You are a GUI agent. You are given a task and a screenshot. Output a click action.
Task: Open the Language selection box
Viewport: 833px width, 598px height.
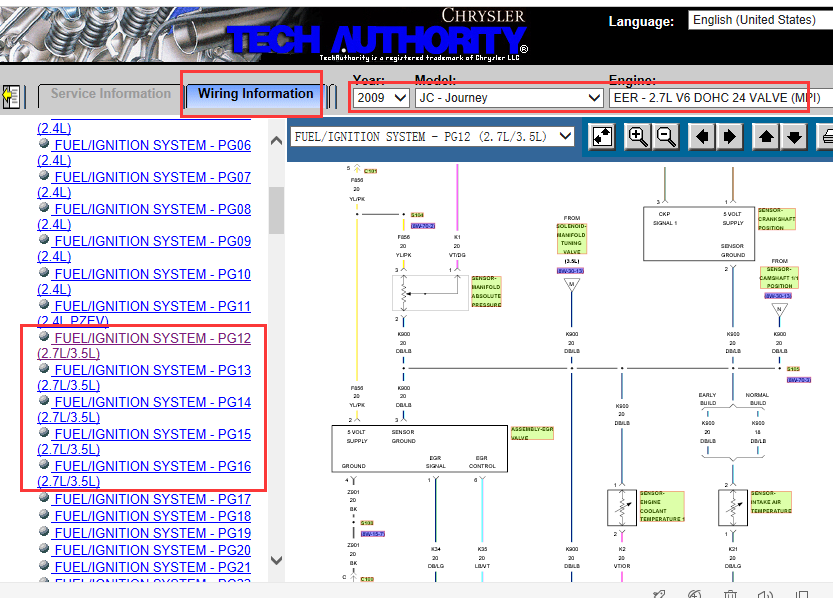[x=760, y=20]
